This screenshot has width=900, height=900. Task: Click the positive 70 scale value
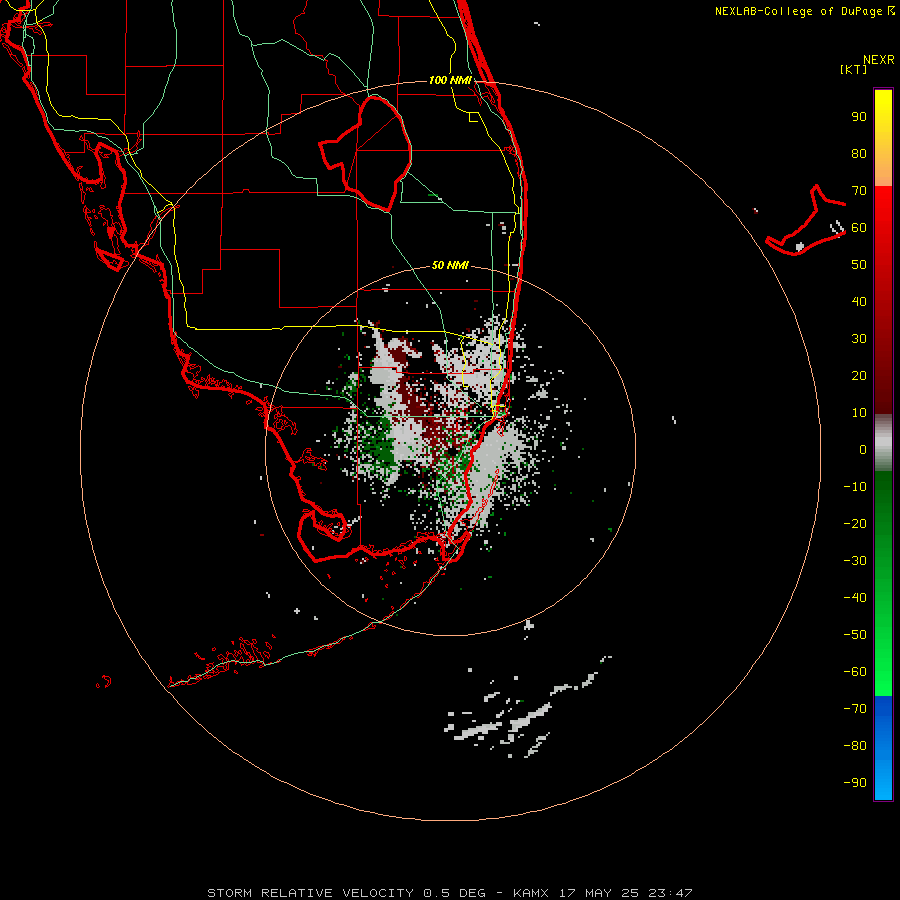tap(859, 191)
